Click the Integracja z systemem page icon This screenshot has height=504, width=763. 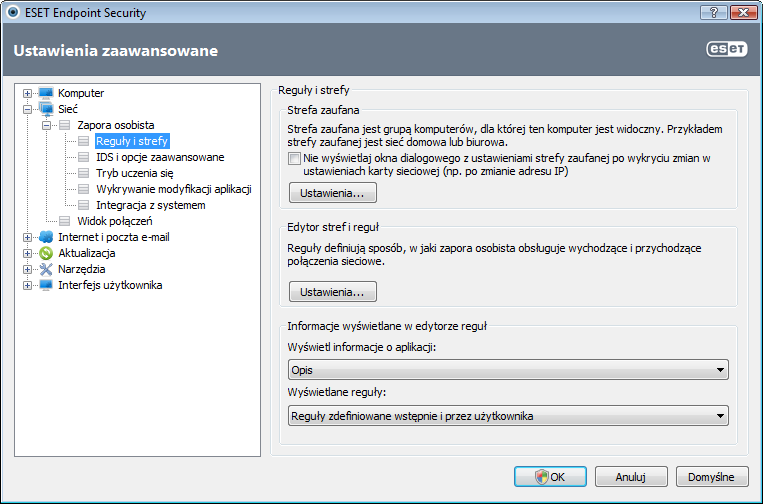[84, 205]
